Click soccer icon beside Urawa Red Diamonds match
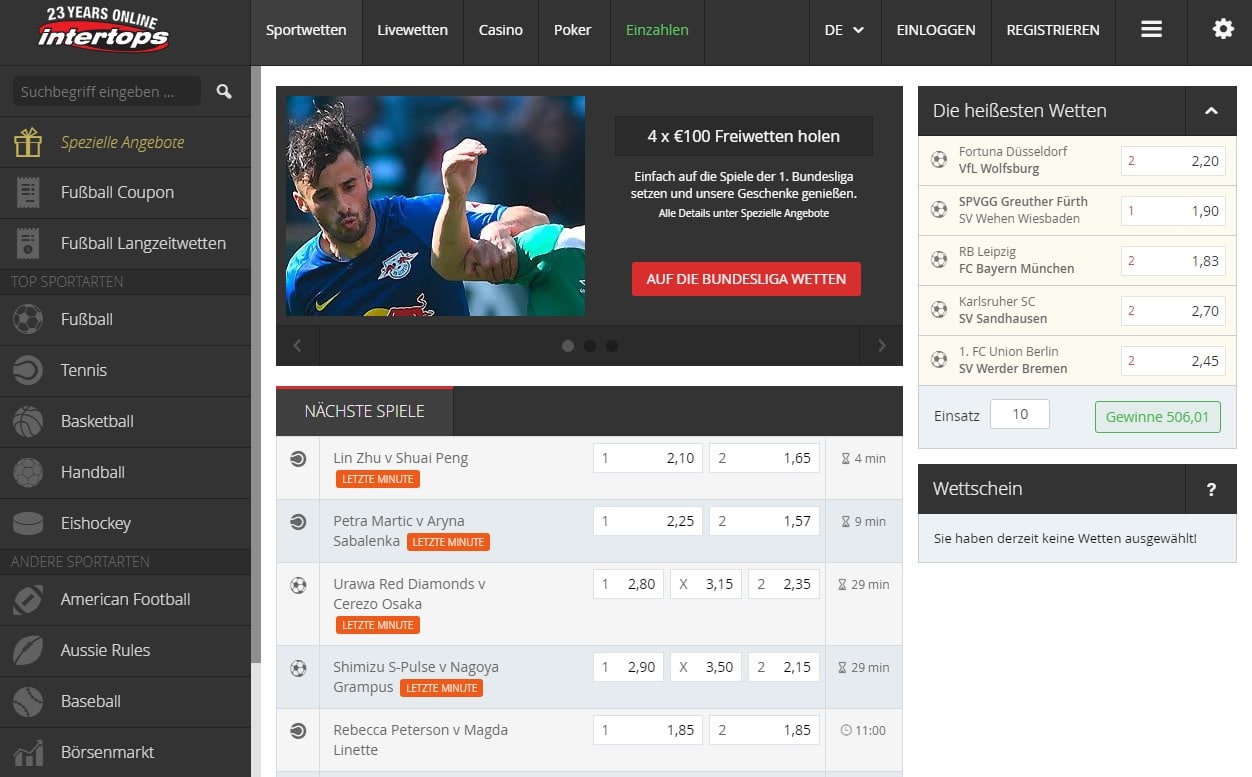 298,586
